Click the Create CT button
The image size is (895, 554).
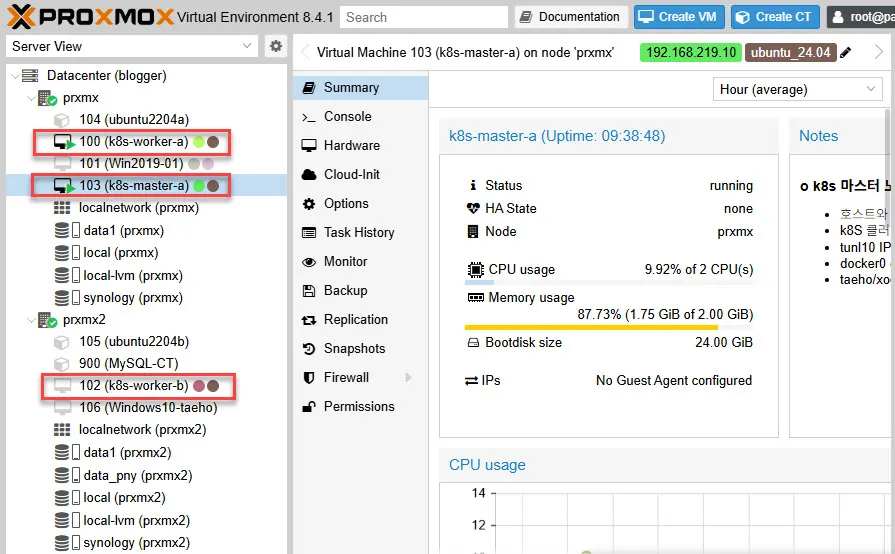775,17
